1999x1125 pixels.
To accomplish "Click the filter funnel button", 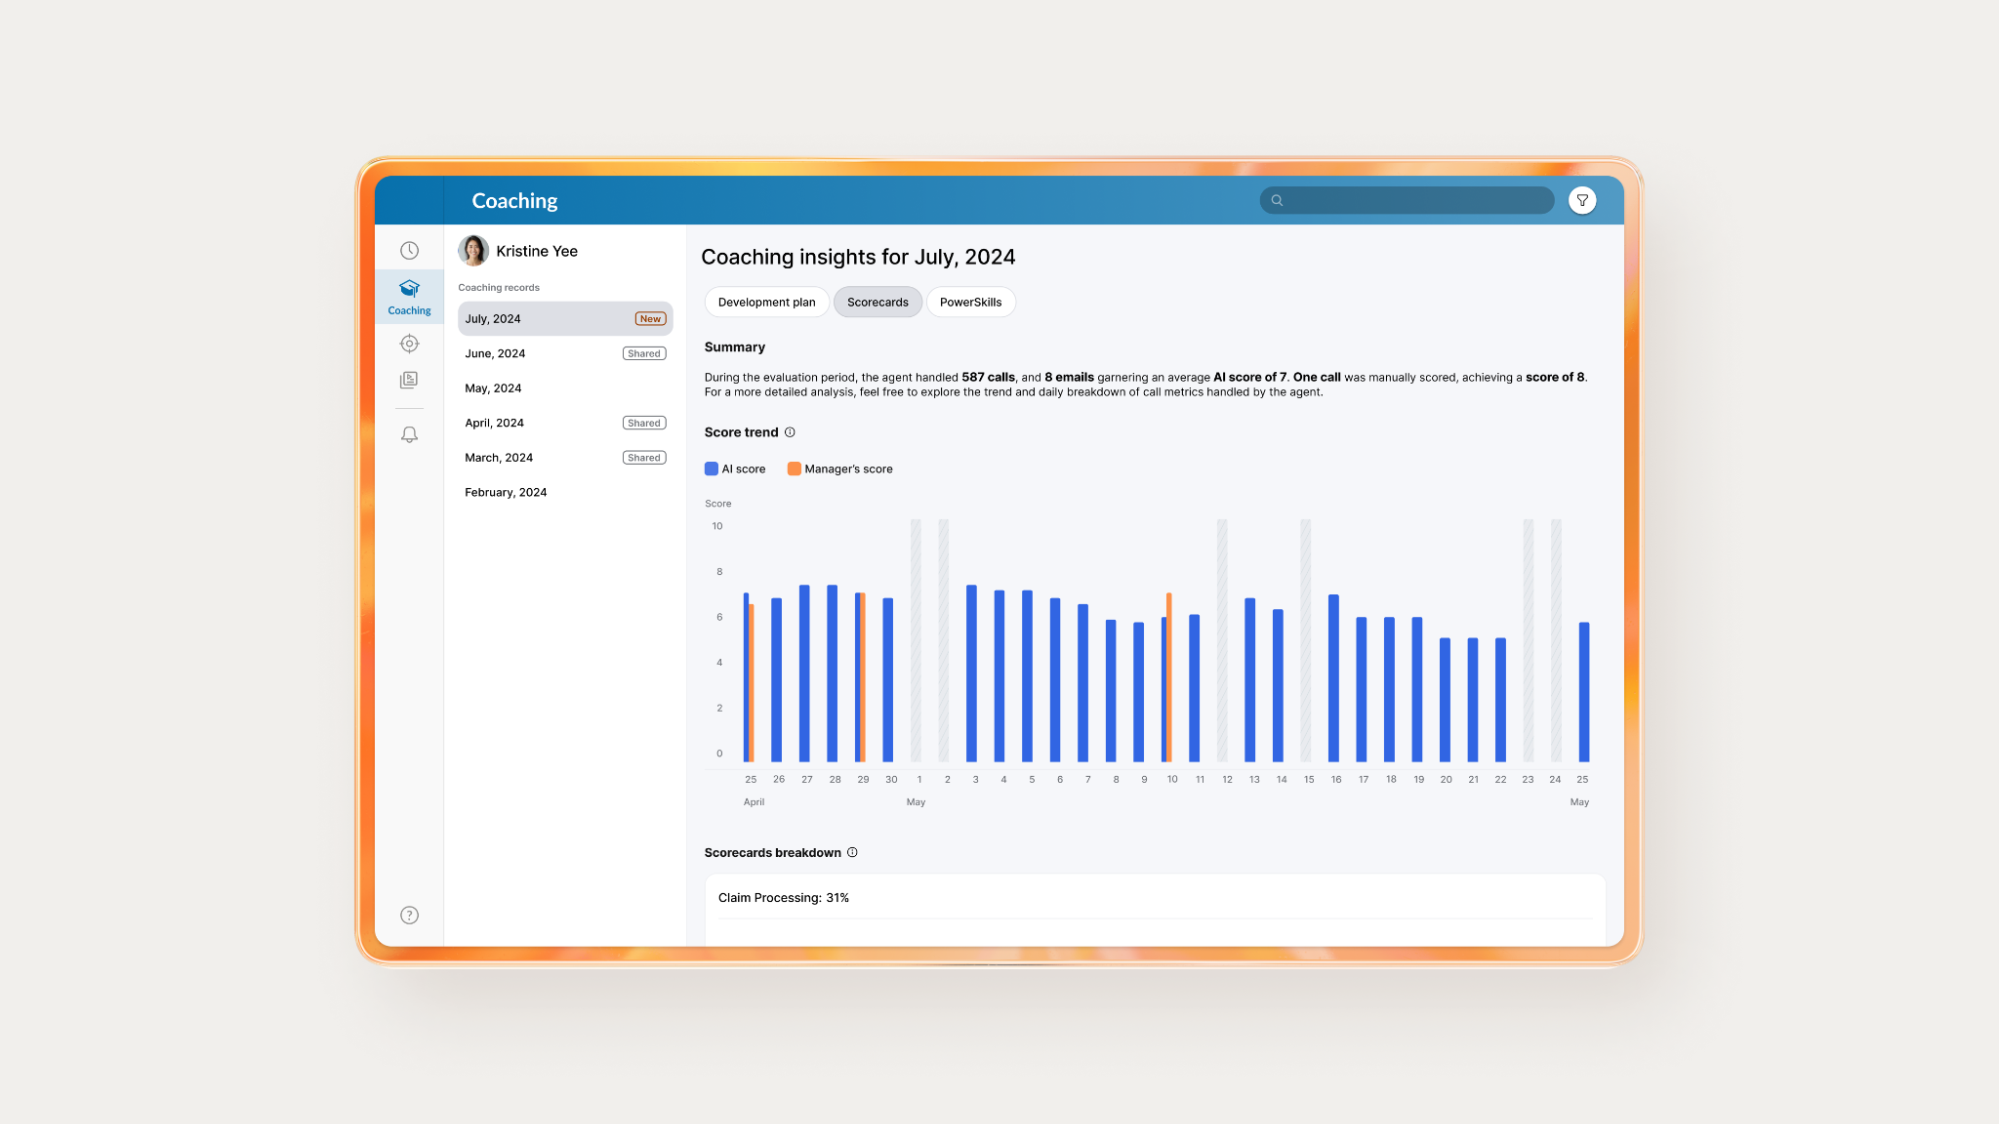I will (x=1582, y=200).
